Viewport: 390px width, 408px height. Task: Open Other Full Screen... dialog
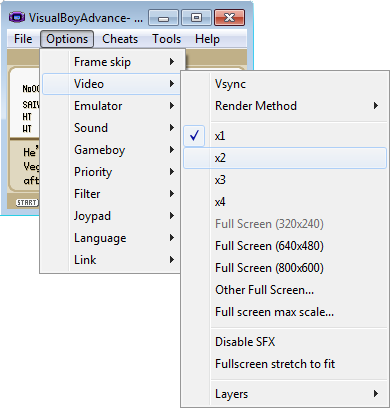point(285,290)
